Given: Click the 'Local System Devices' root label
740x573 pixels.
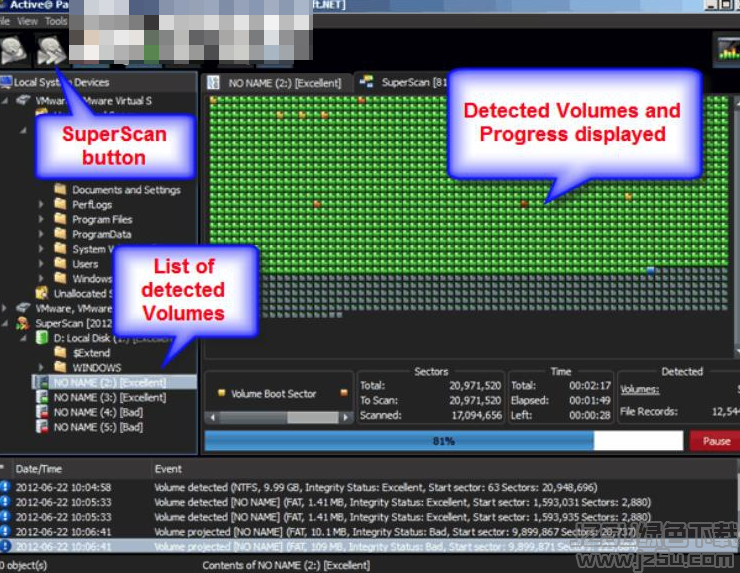Looking at the screenshot, I should tap(61, 82).
